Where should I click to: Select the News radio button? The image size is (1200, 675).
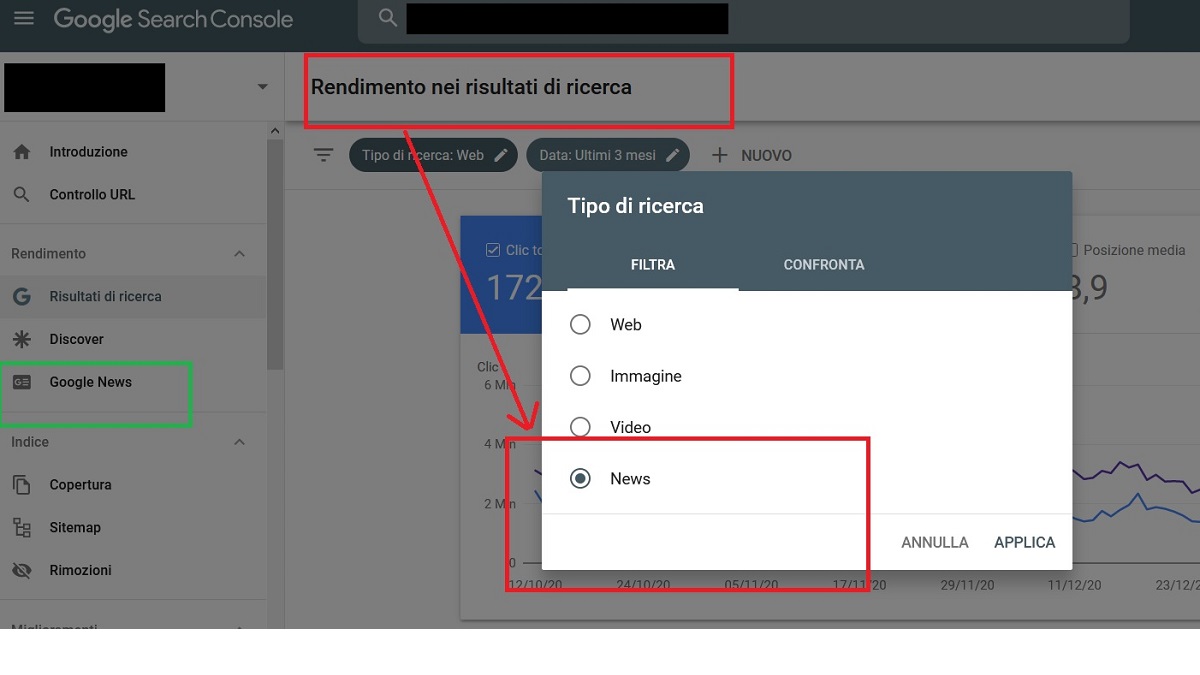(x=580, y=479)
